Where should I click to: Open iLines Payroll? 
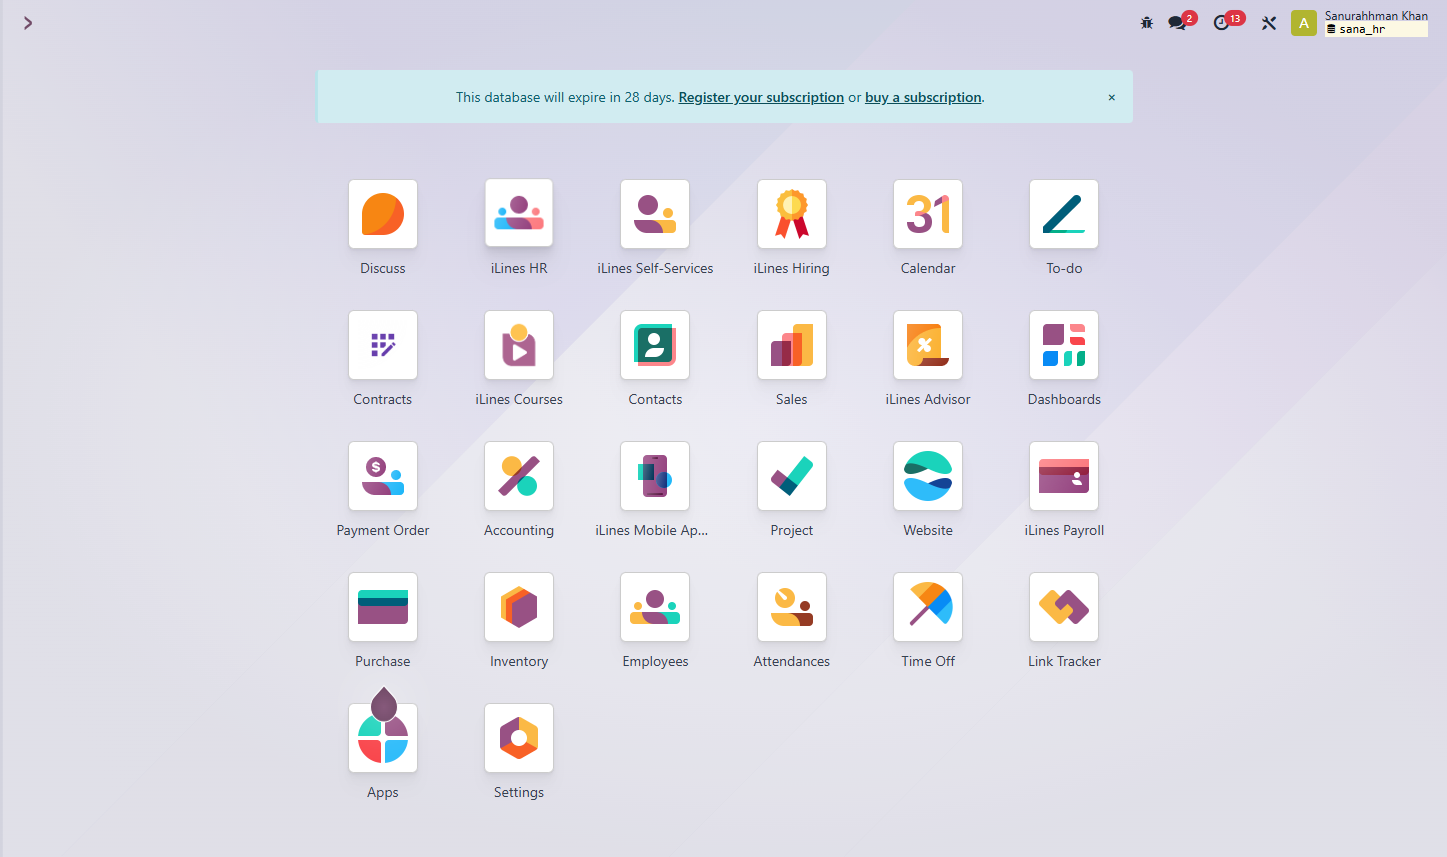point(1064,476)
